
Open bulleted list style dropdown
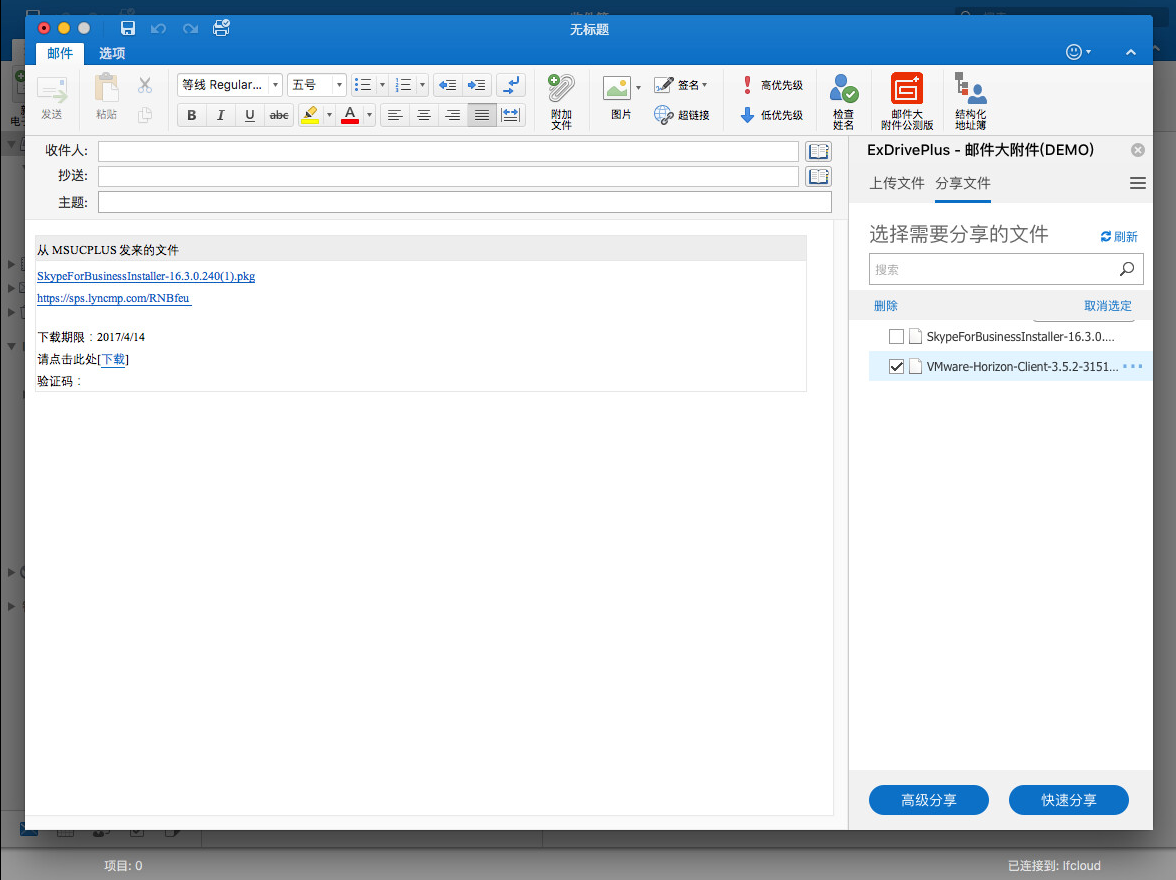coord(382,85)
